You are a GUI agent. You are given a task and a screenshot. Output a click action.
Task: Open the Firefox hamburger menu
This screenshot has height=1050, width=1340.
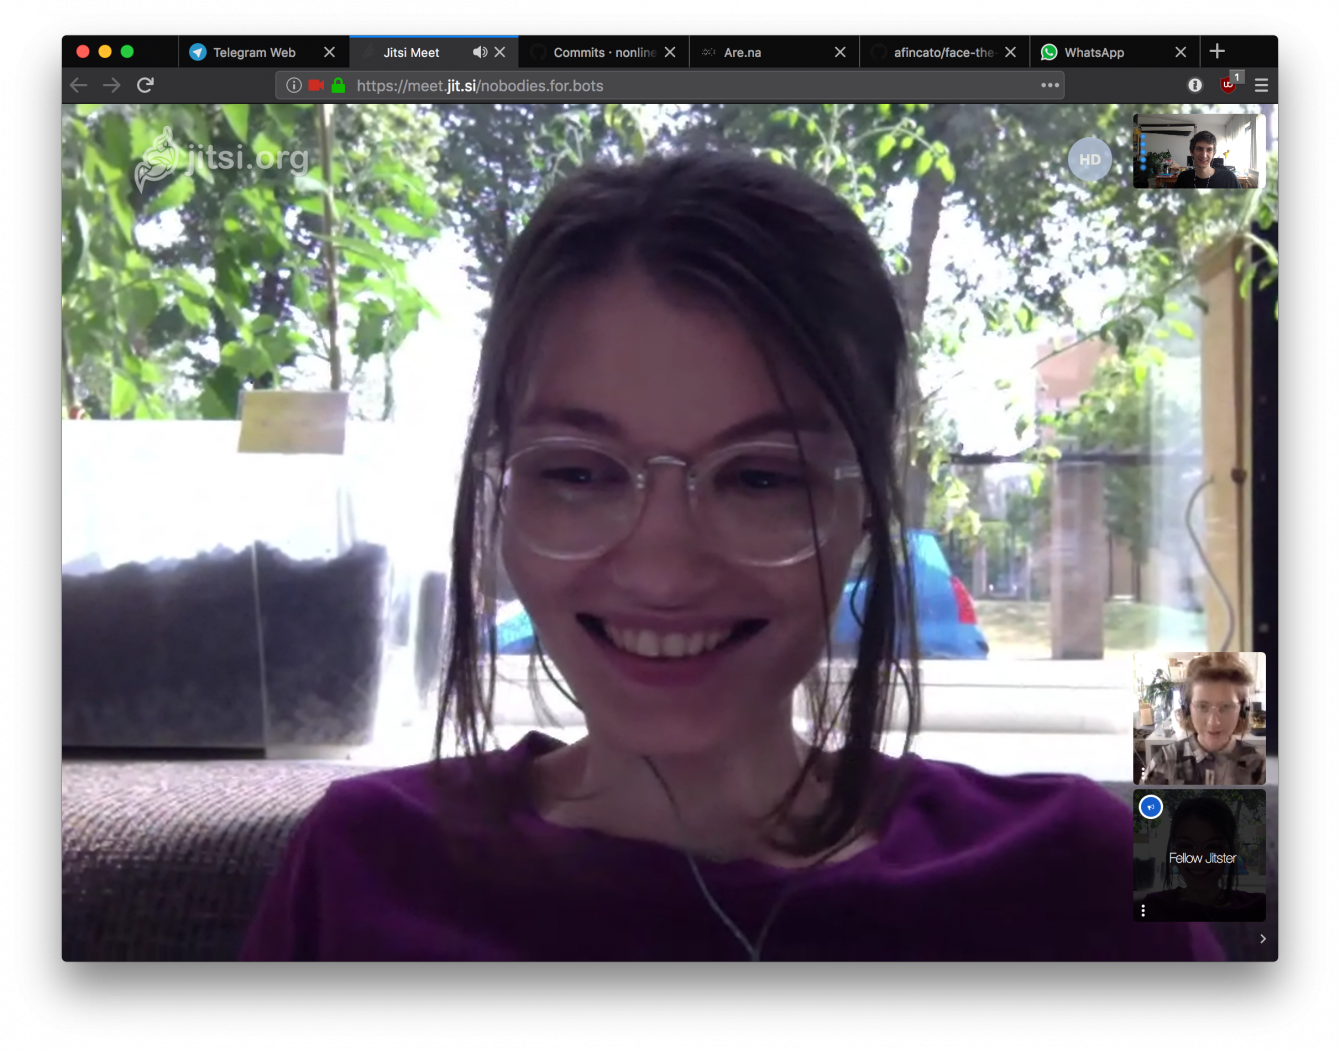click(x=1261, y=85)
